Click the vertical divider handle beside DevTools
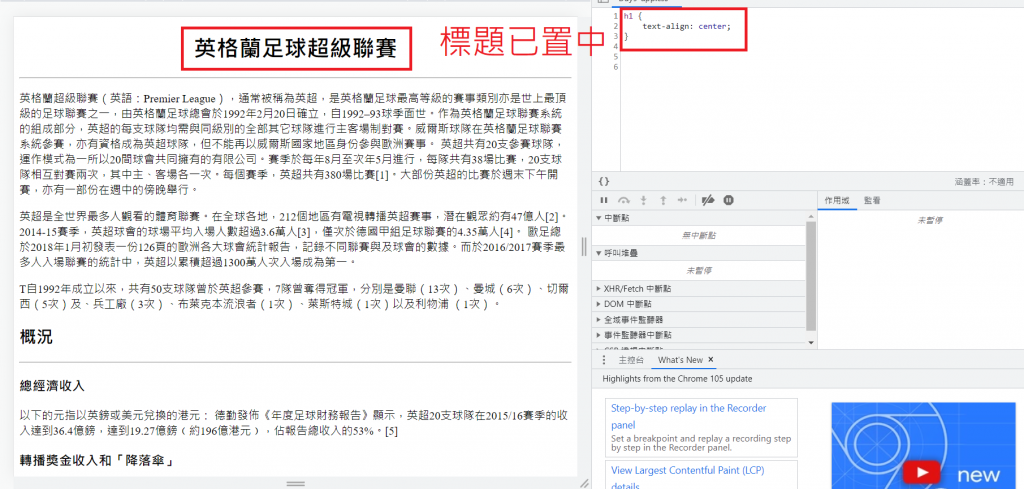The image size is (1024, 489). [x=584, y=245]
